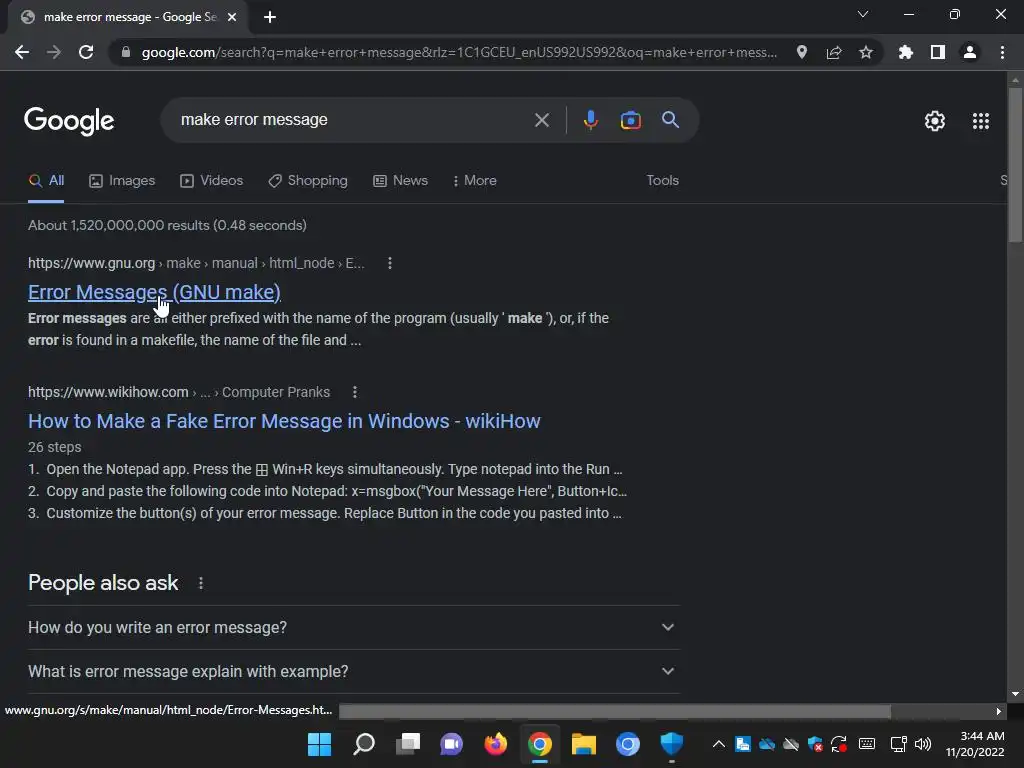Image resolution: width=1024 pixels, height=768 pixels.
Task: Open the Google apps grid
Action: (981, 121)
